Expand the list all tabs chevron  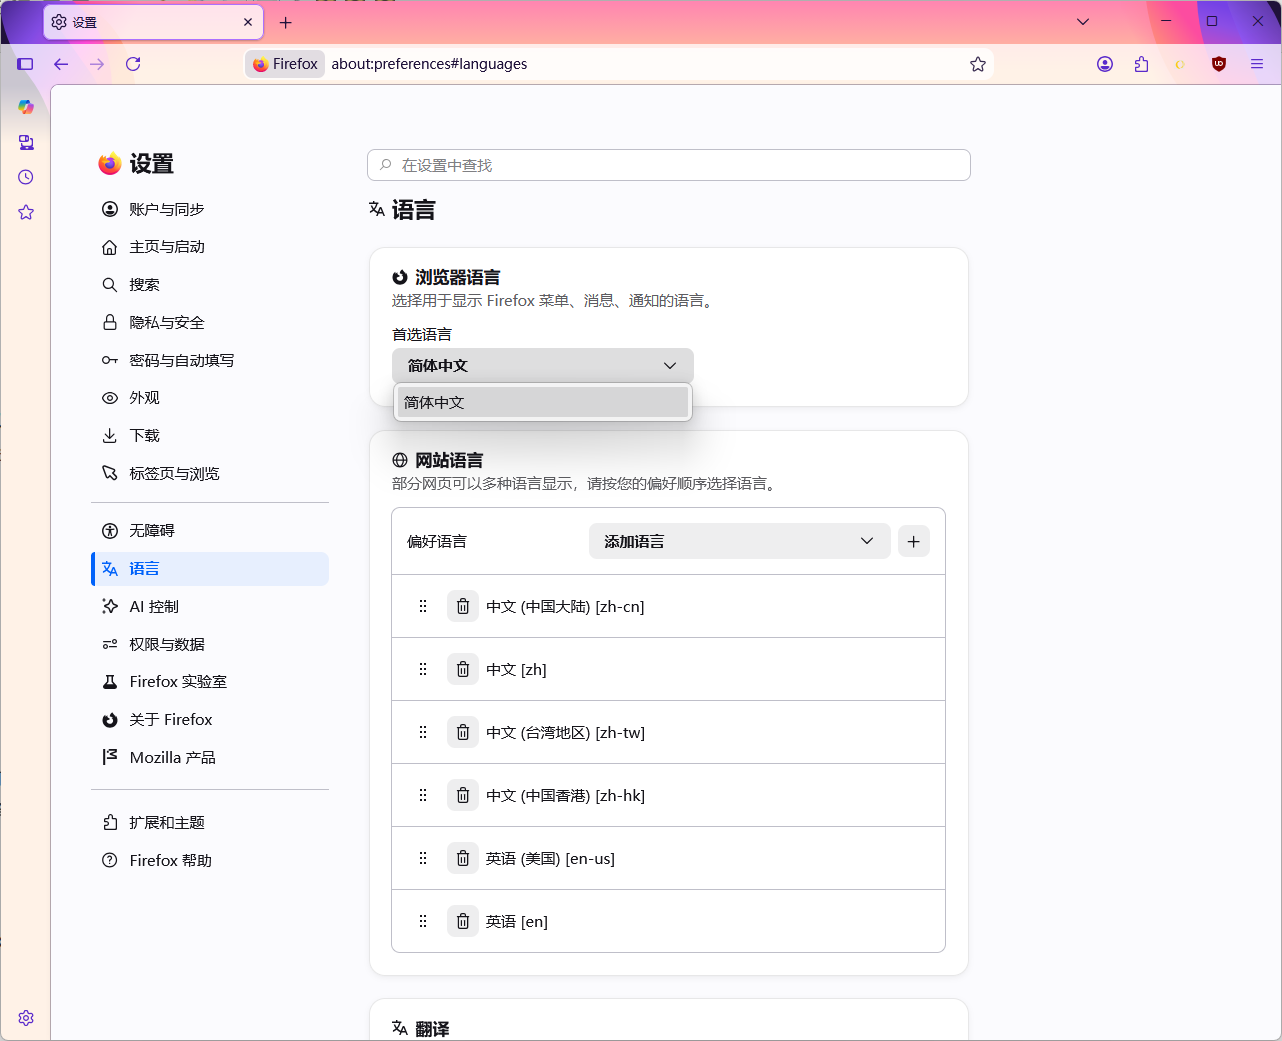[1083, 21]
